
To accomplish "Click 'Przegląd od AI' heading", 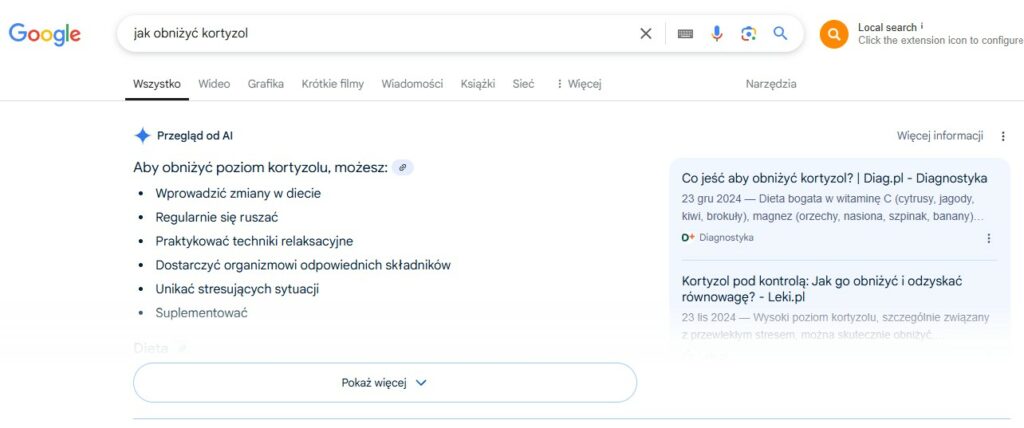I will pos(195,136).
